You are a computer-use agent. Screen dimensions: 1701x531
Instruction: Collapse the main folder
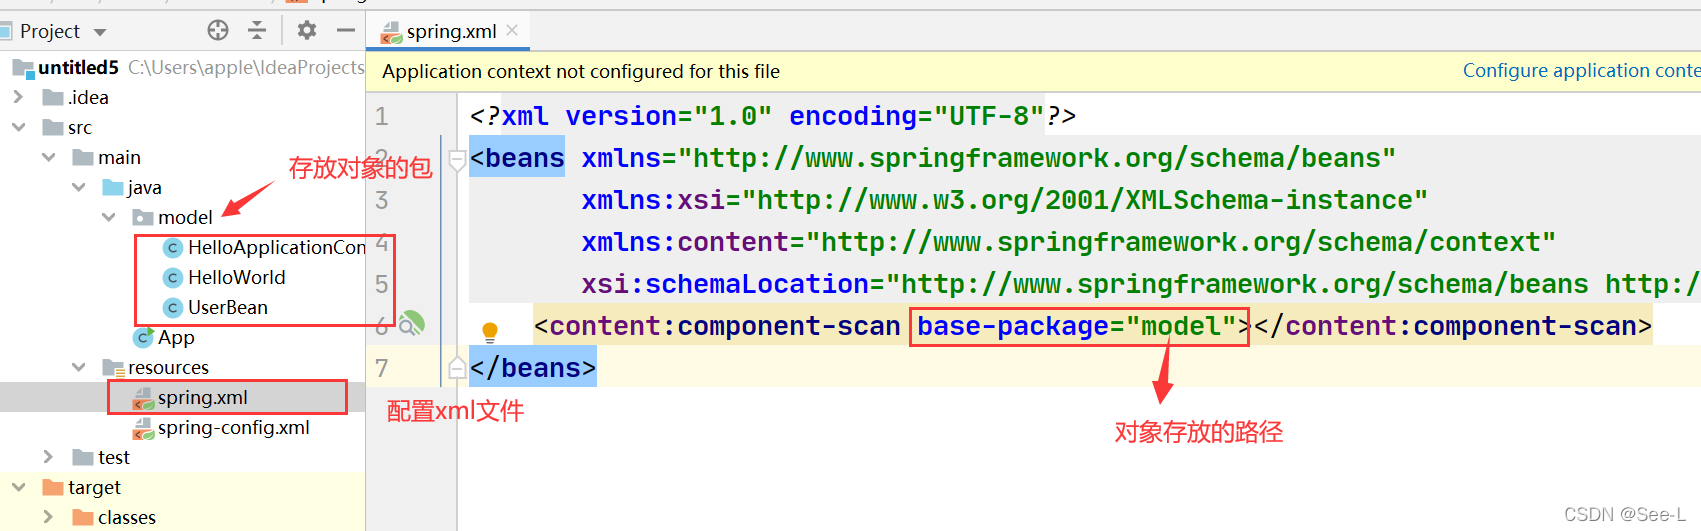[x=48, y=157]
